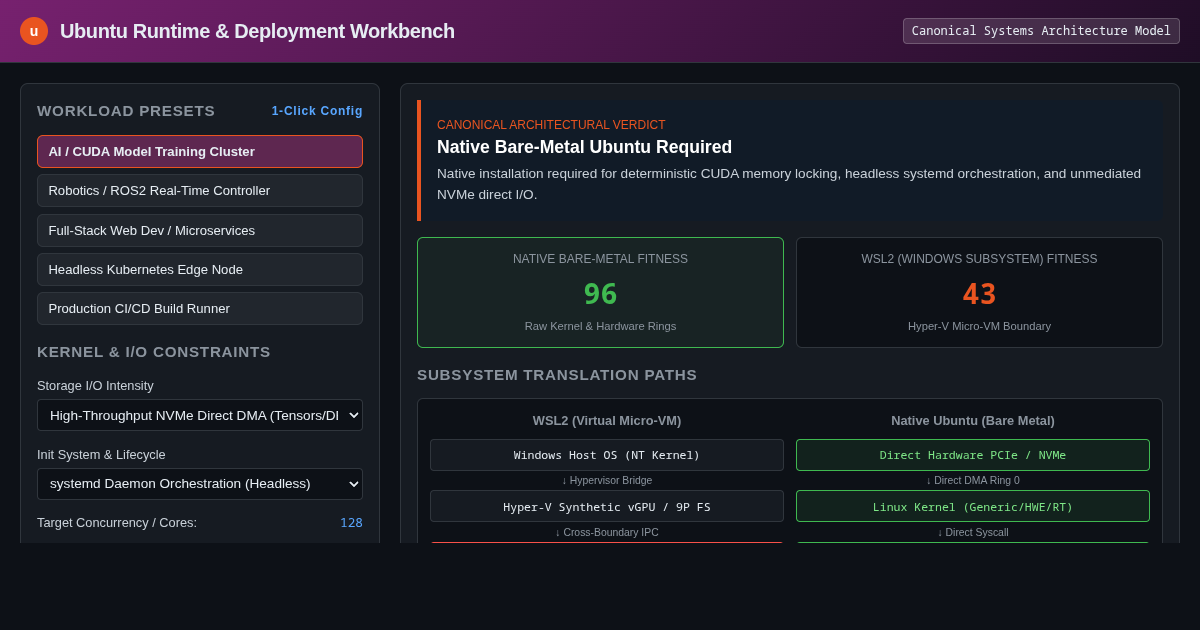Viewport: 1200px width, 630px height.
Task: Click the Native Ubuntu (Bare Metal) column header
Action: click(x=973, y=420)
